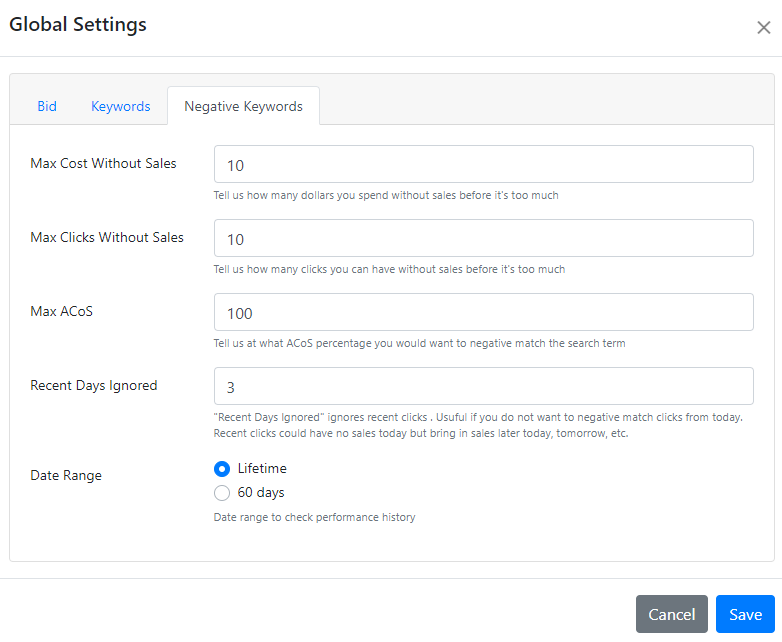Switch to the Bid tab
This screenshot has width=782, height=642.
[x=47, y=106]
